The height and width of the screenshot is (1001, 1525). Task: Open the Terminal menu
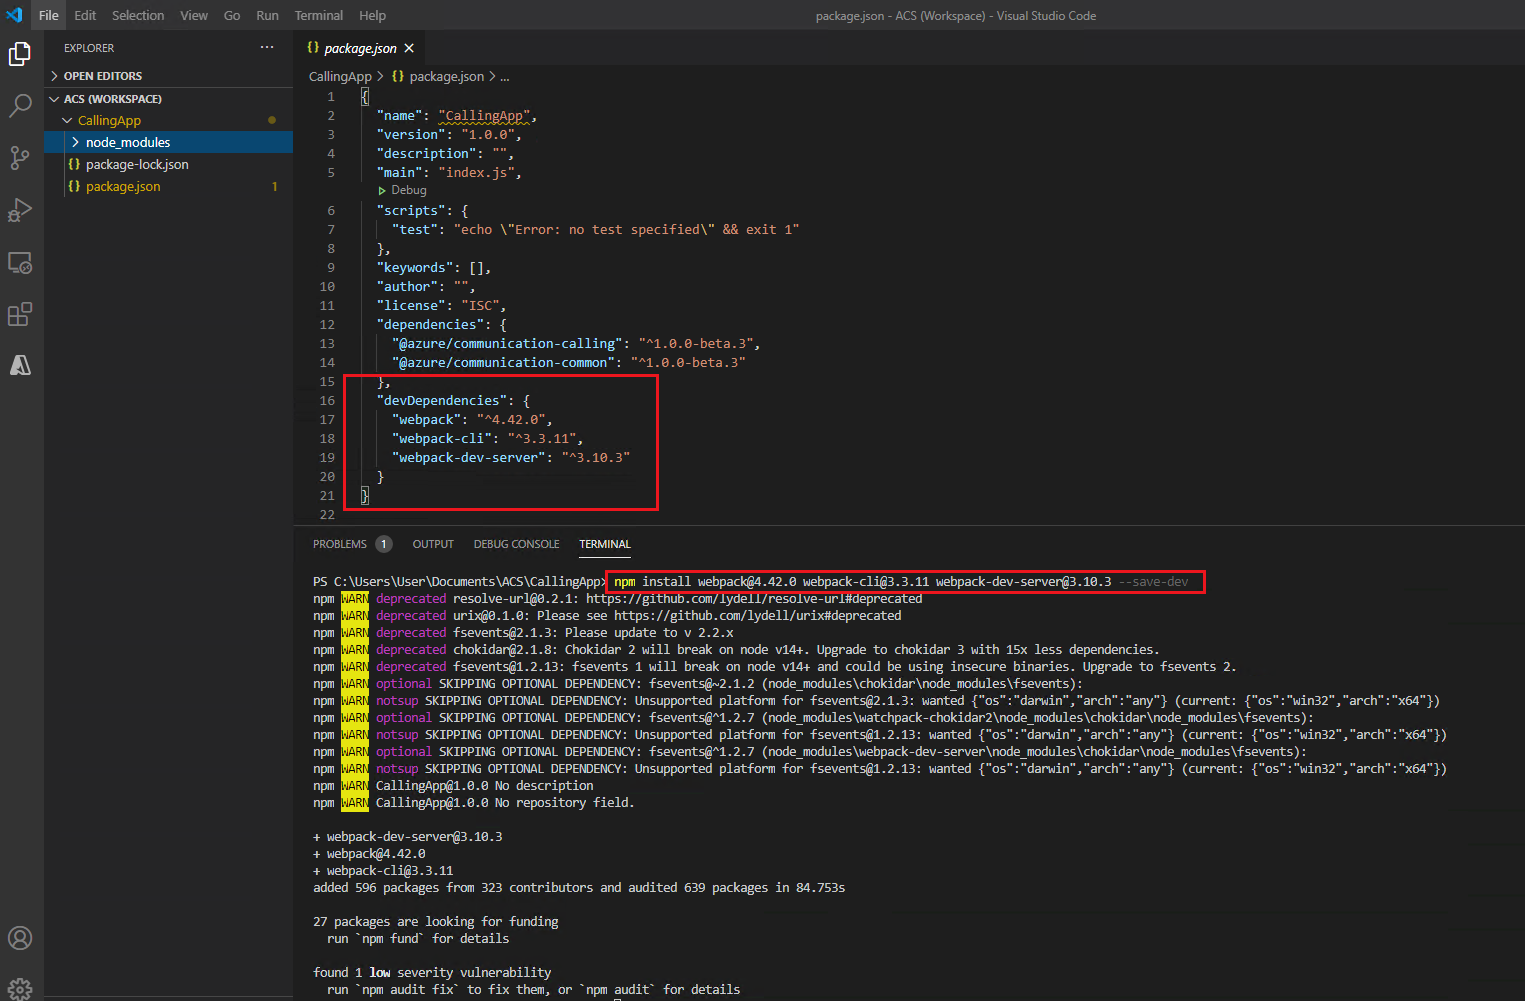point(318,15)
